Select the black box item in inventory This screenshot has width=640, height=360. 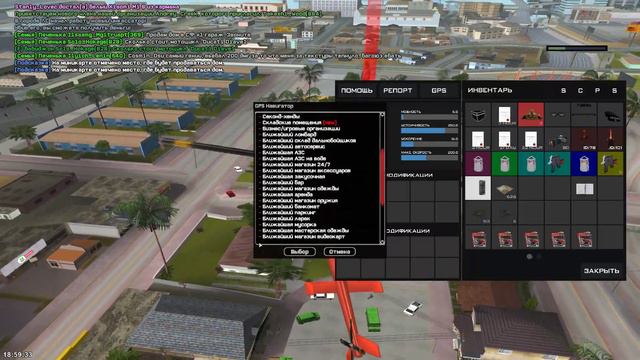click(x=478, y=115)
